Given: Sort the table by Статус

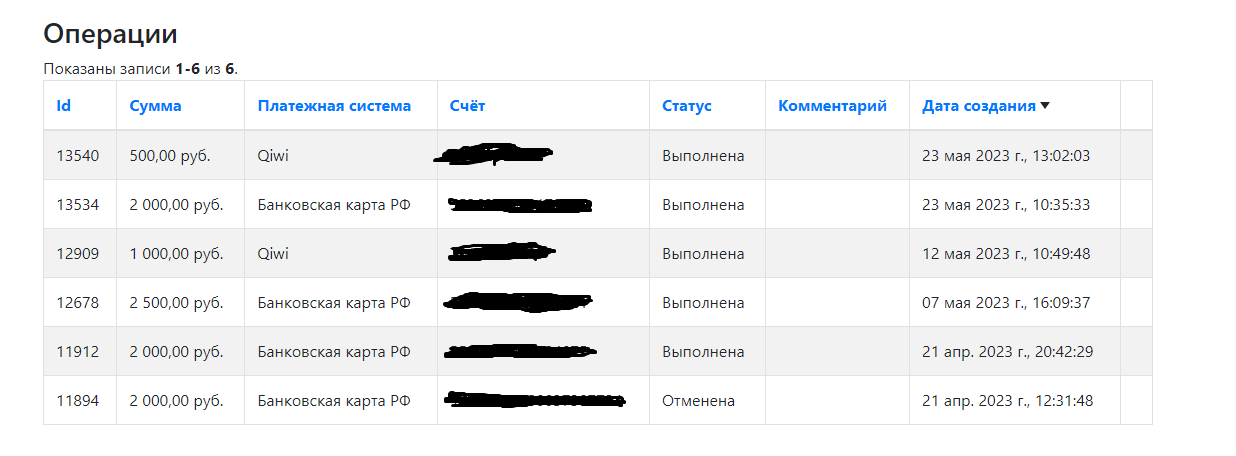Looking at the screenshot, I should click(x=687, y=106).
